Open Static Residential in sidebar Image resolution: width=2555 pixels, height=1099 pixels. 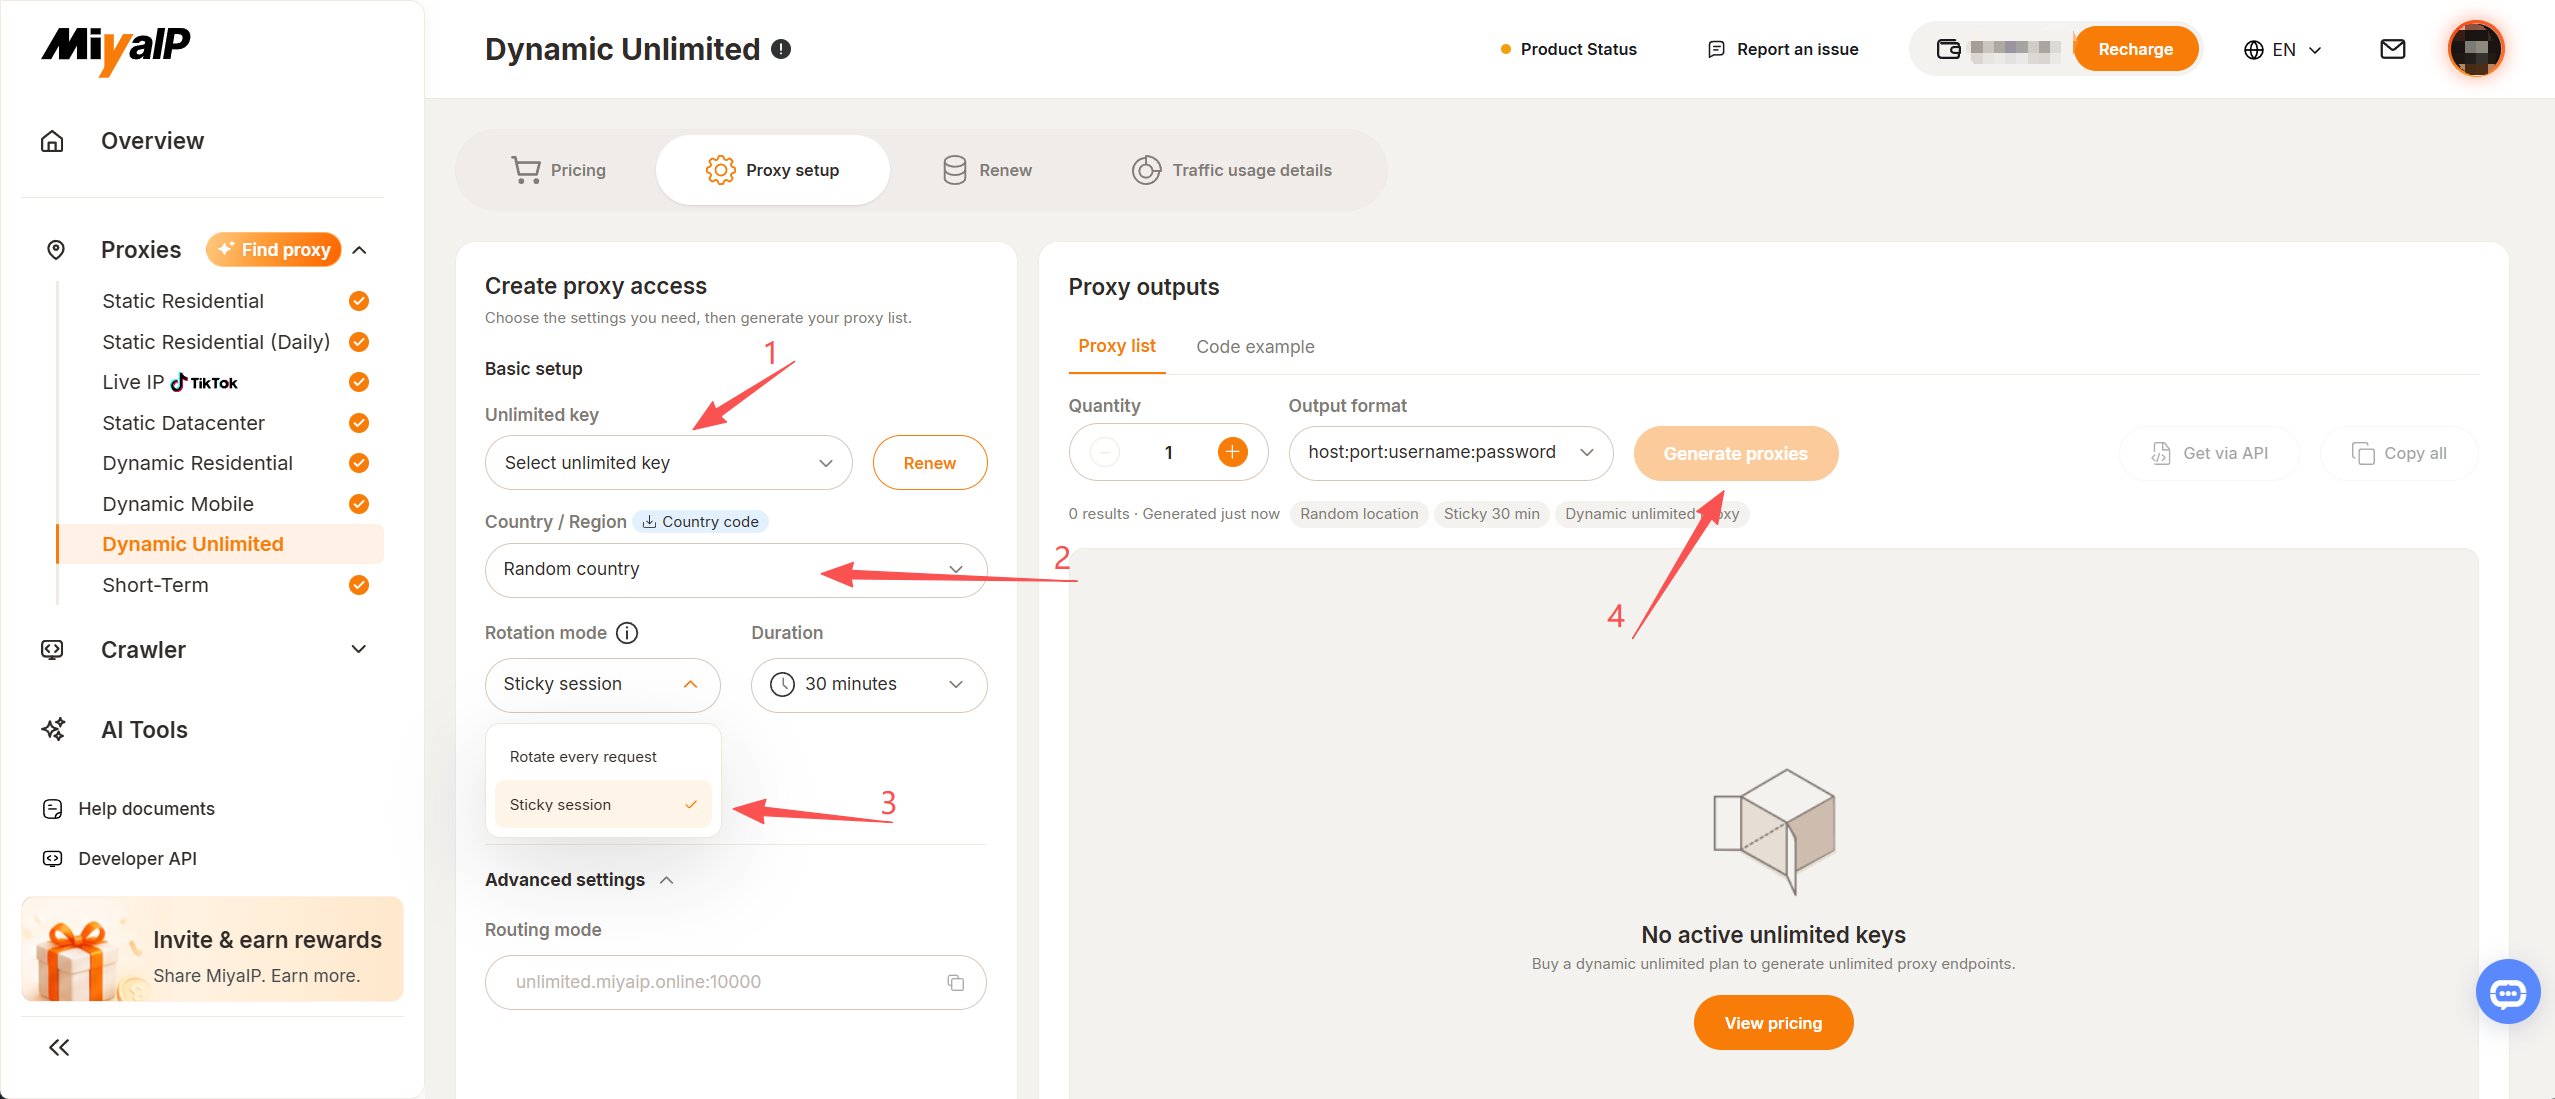pos(182,301)
